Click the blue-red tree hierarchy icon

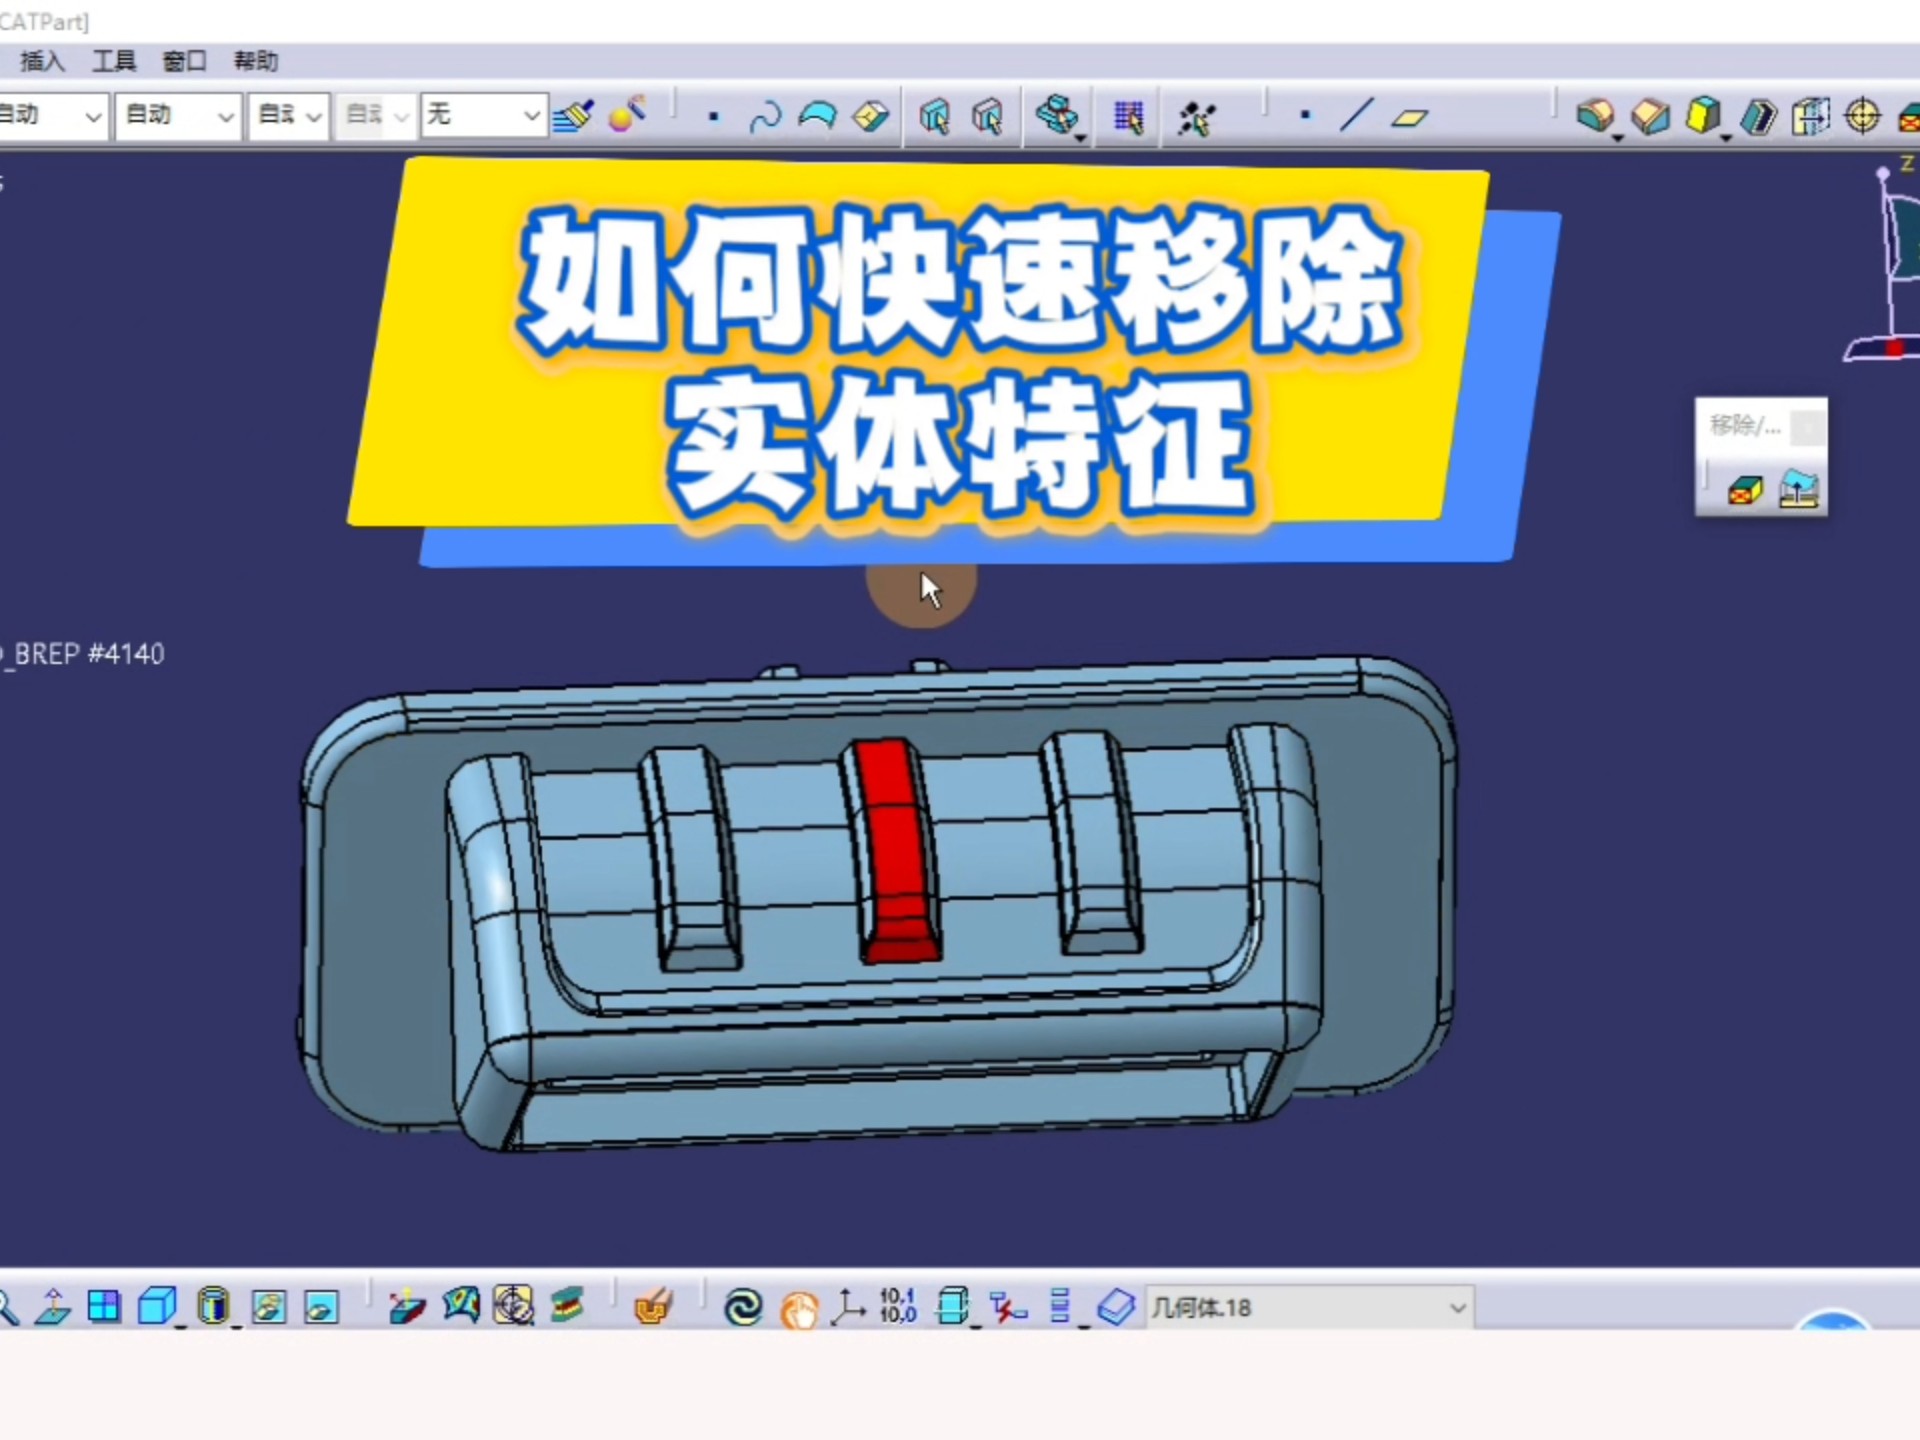(1007, 1306)
